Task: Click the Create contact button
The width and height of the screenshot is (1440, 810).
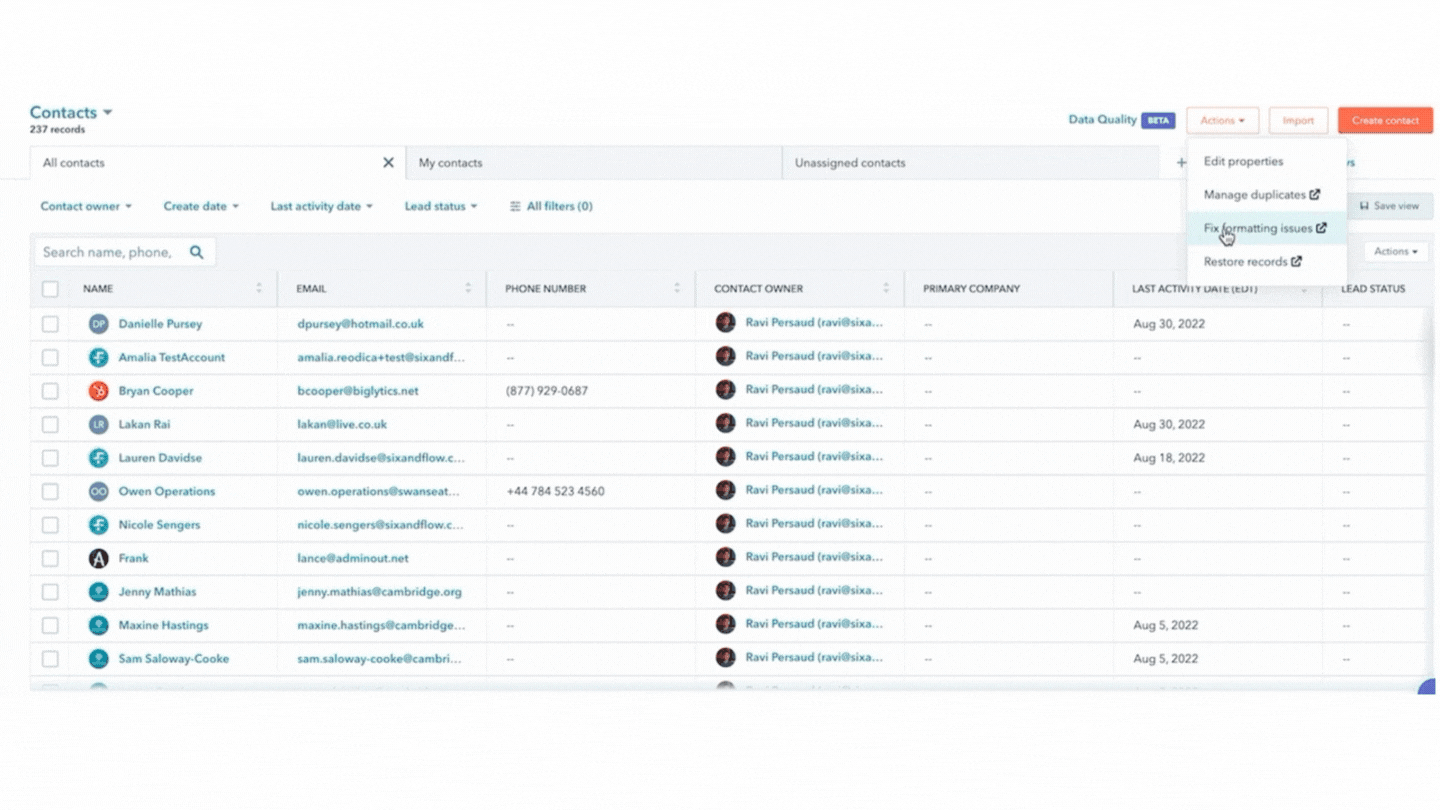Action: click(x=1385, y=120)
